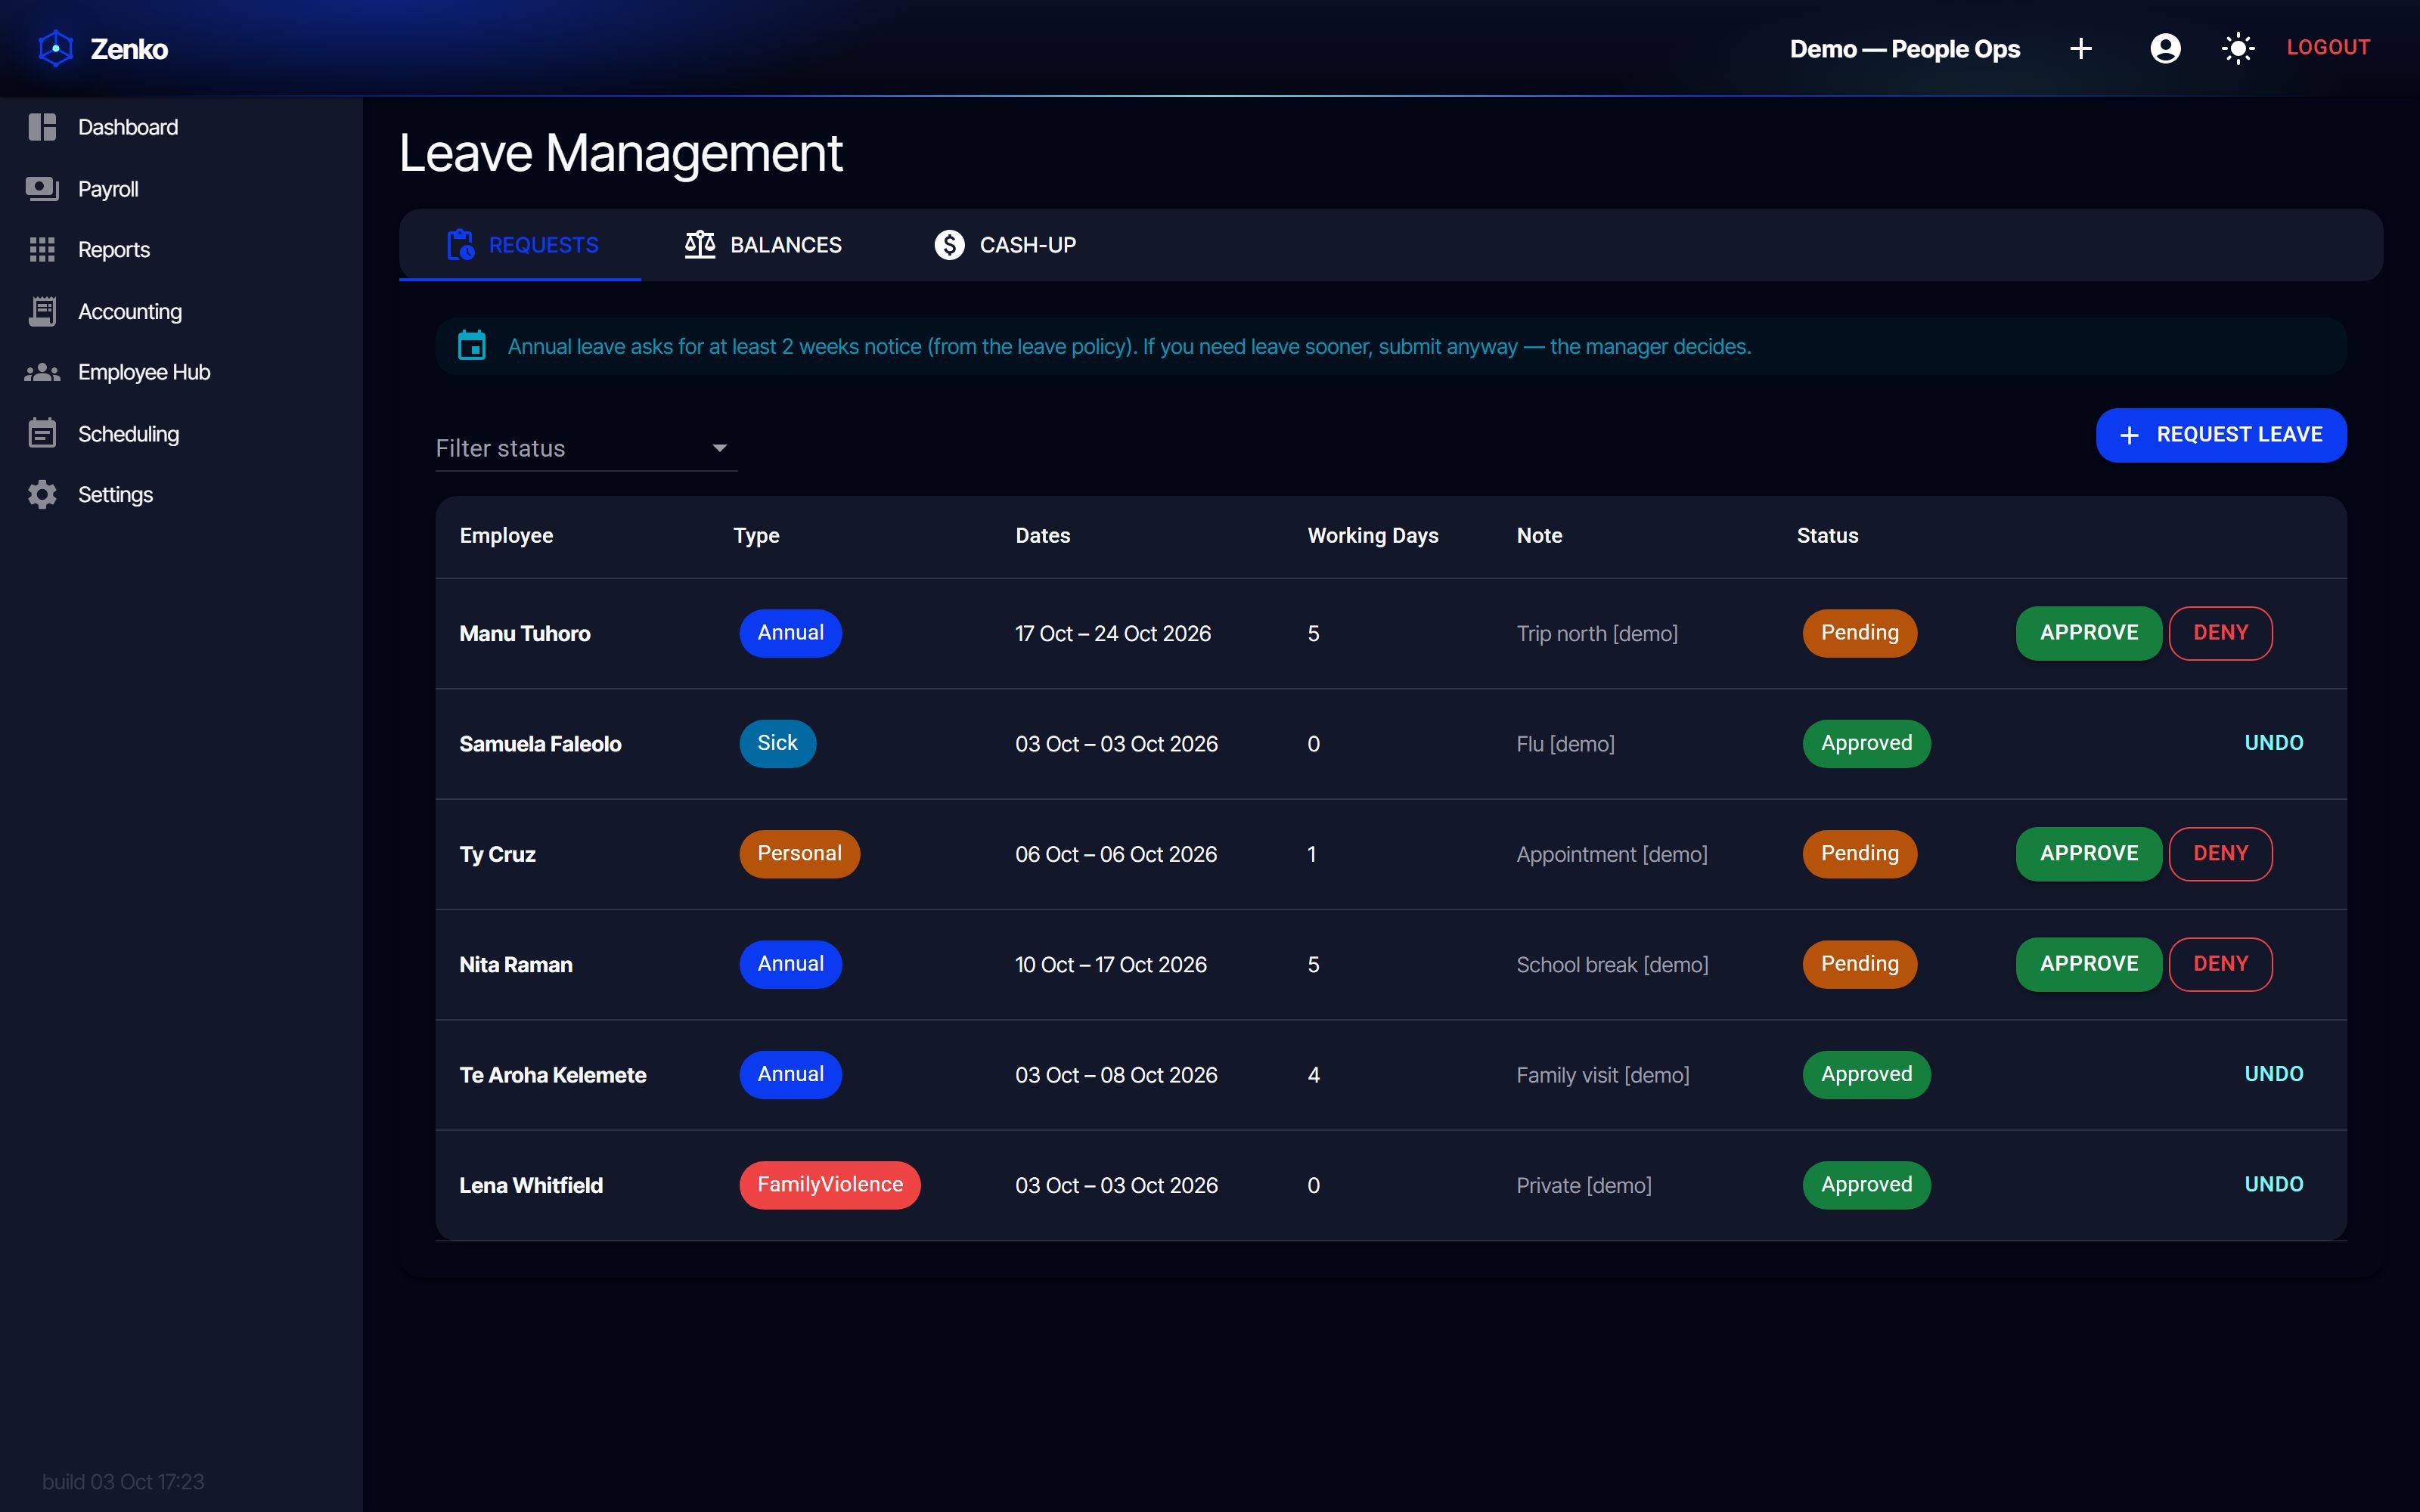Click the Sick type chip
This screenshot has width=2420, height=1512.
pyautogui.click(x=777, y=743)
